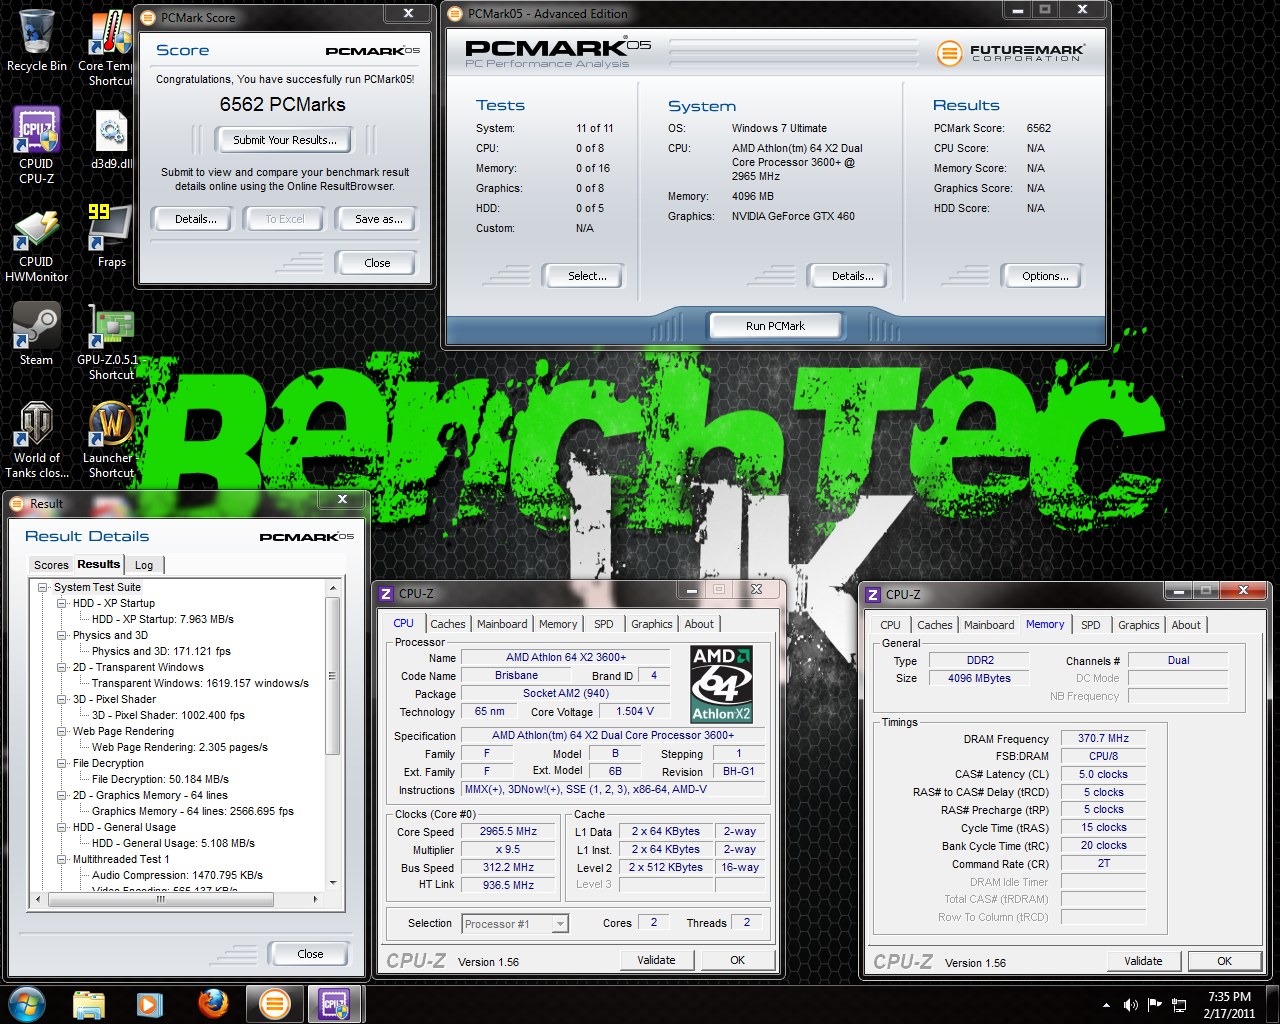This screenshot has width=1280, height=1024.
Task: Click the PCMark Score window title icon
Action: point(149,17)
